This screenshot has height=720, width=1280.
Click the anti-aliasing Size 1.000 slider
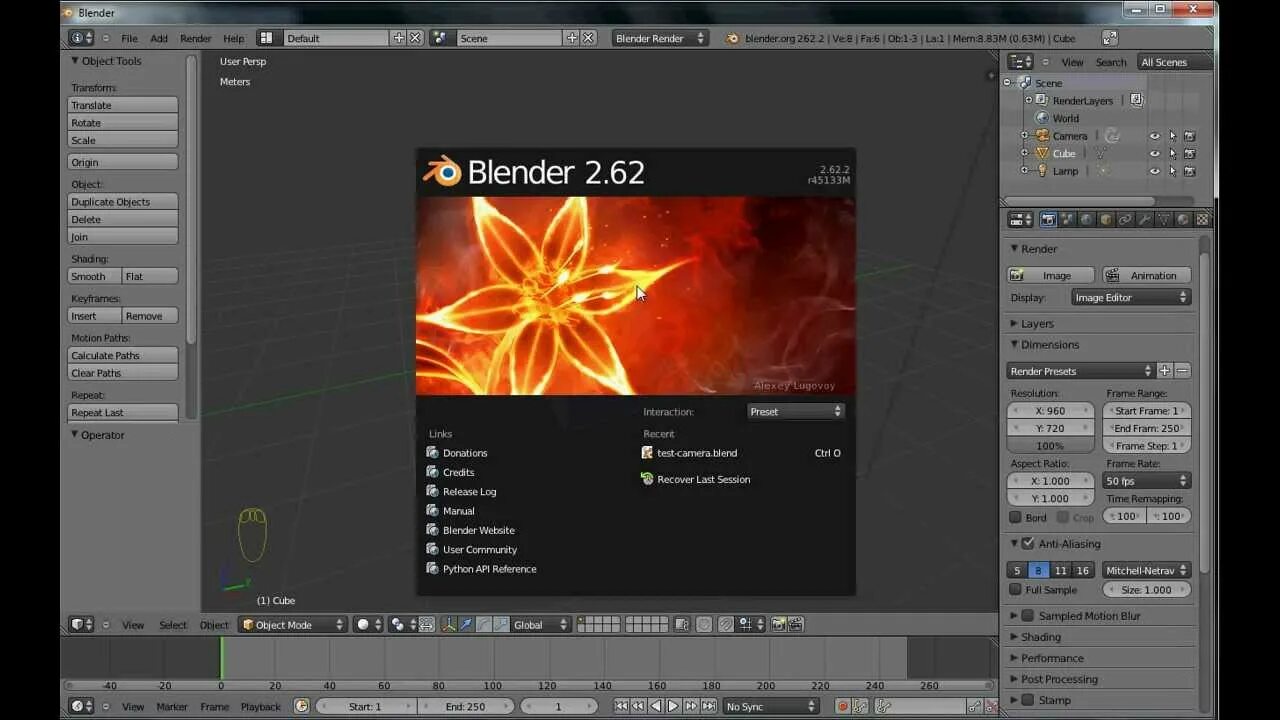(1147, 590)
